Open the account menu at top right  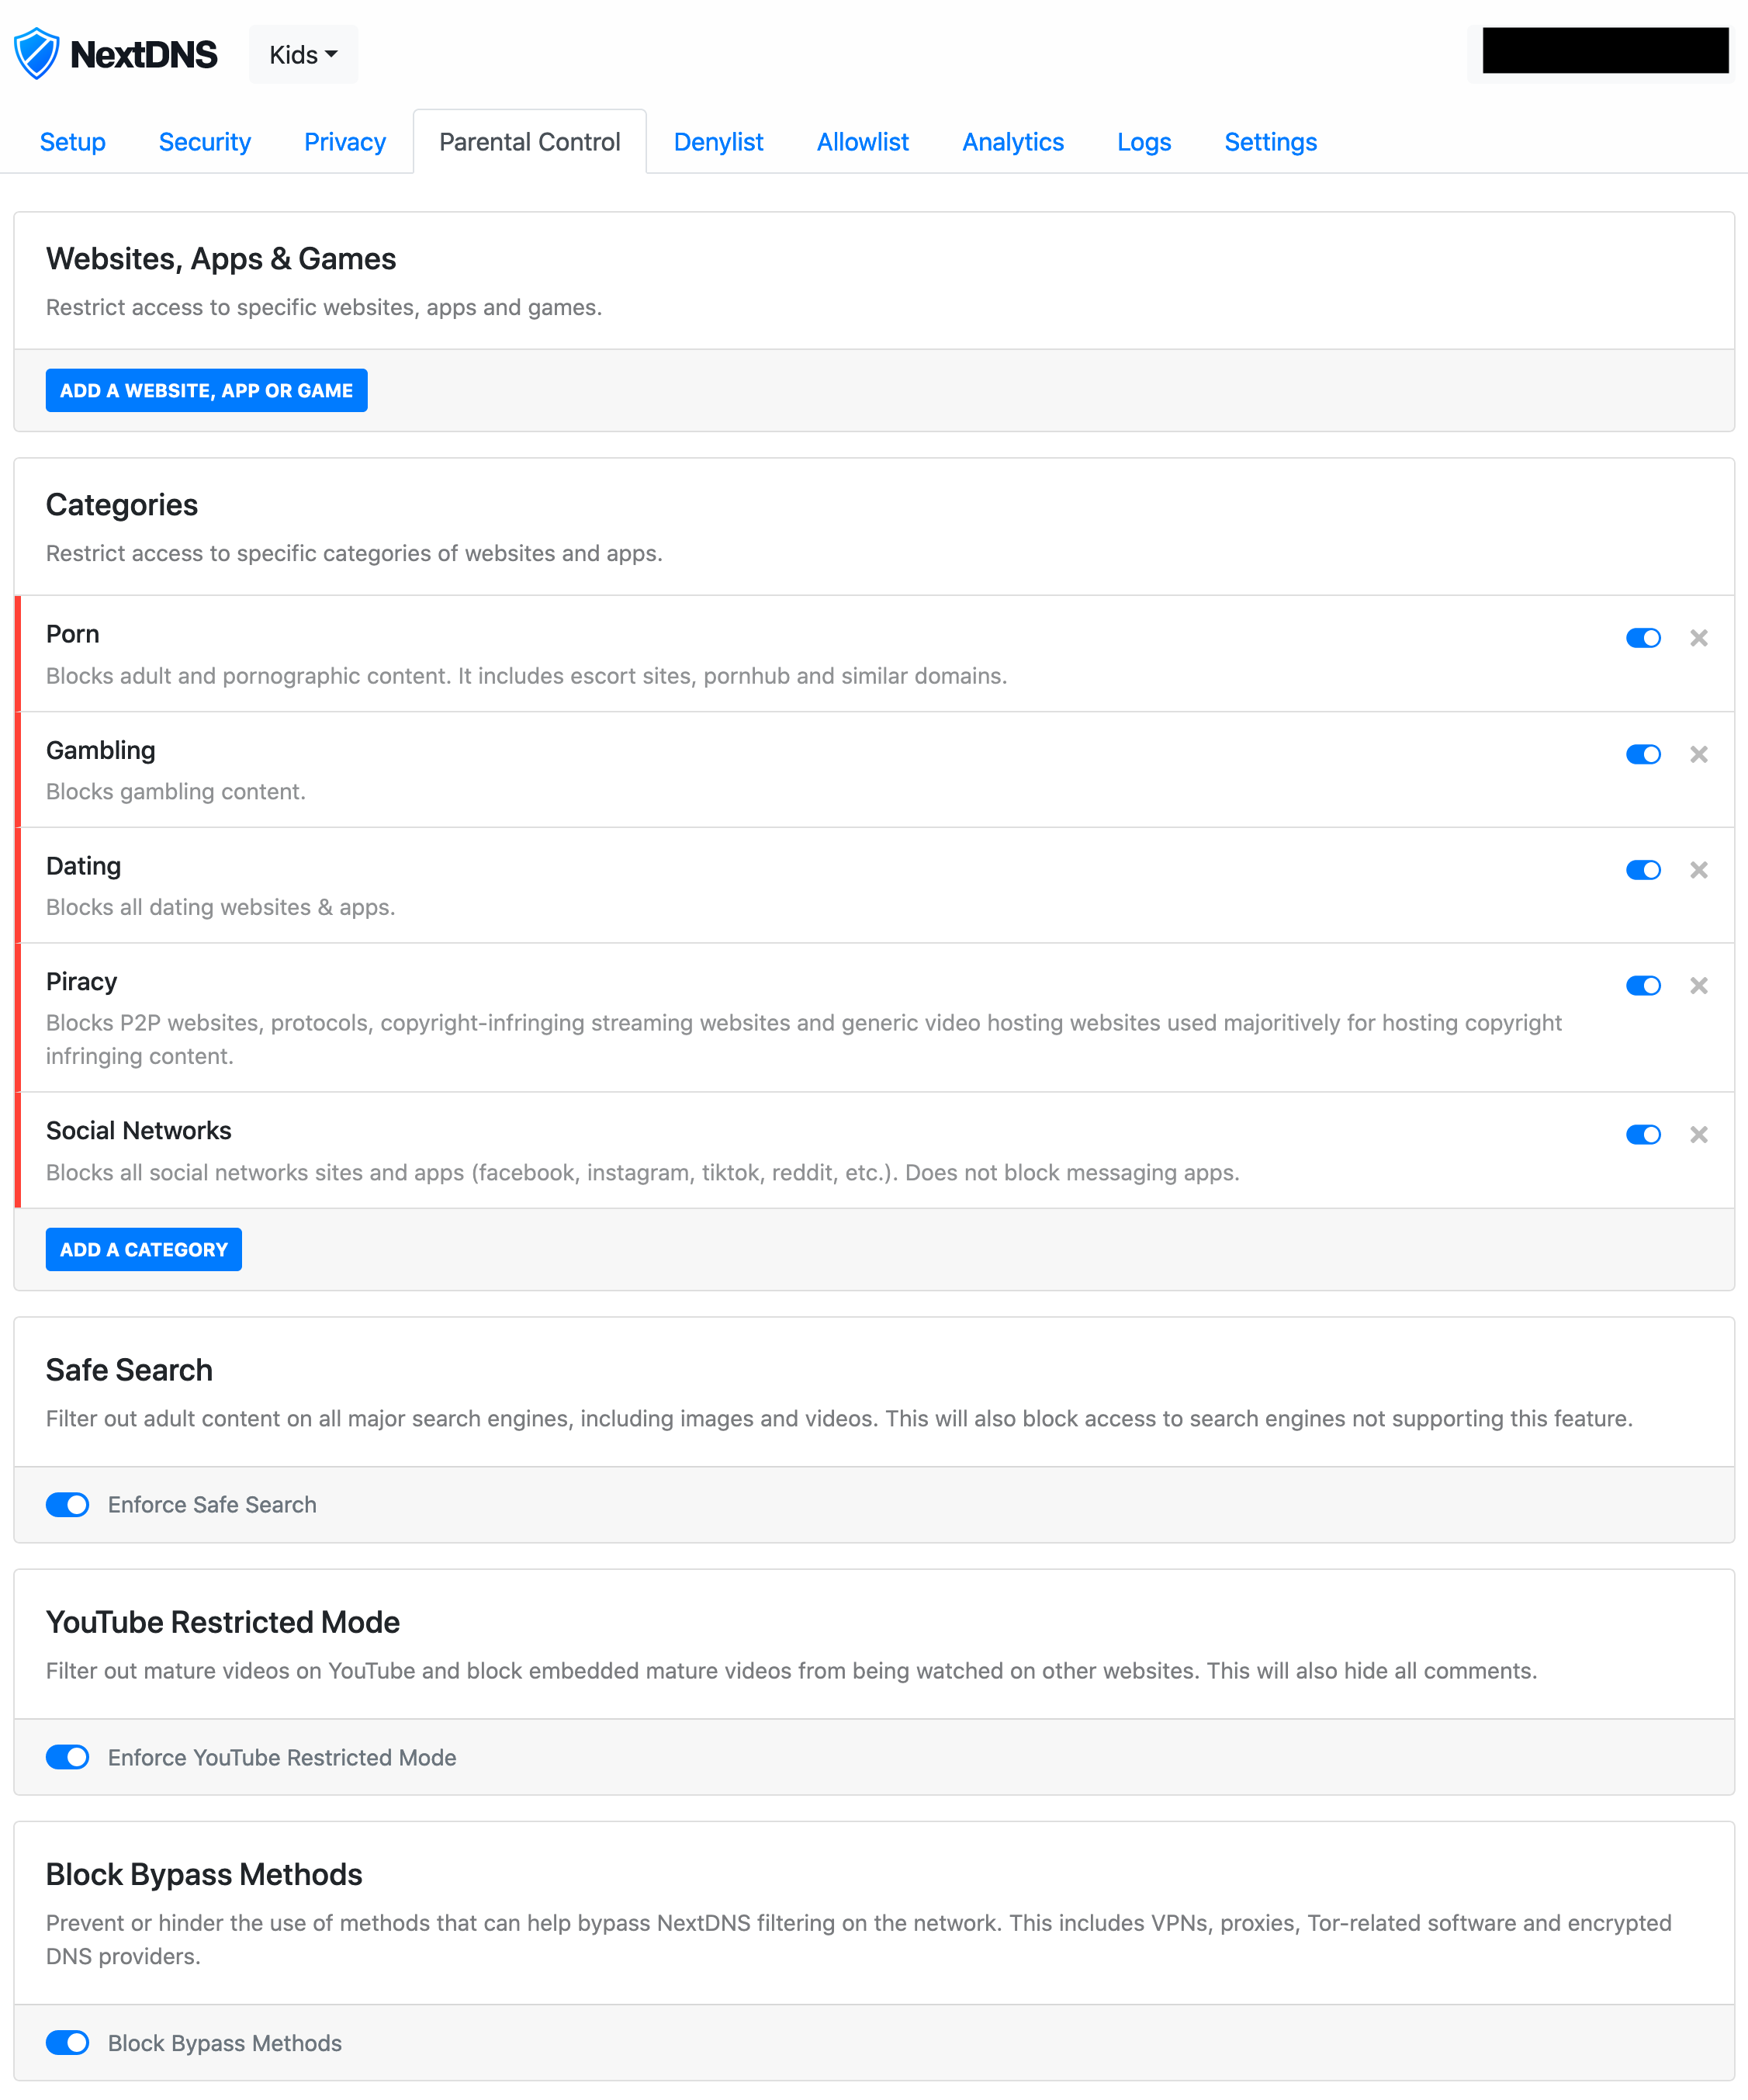1604,51
